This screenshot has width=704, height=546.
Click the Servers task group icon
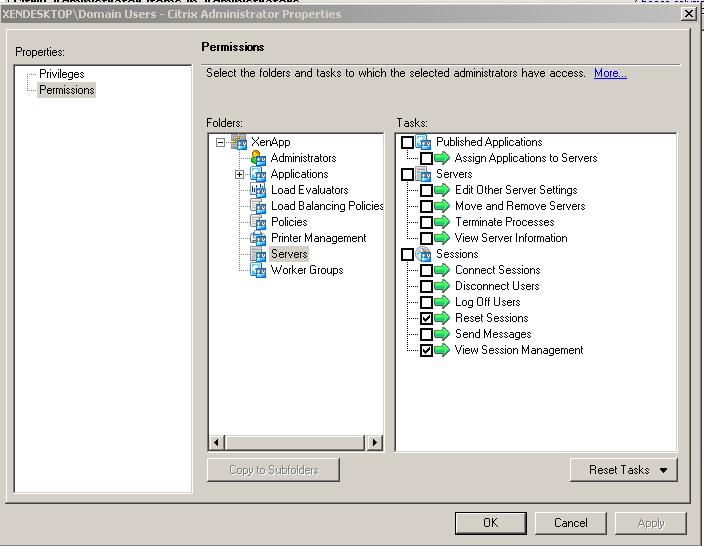tap(423, 174)
